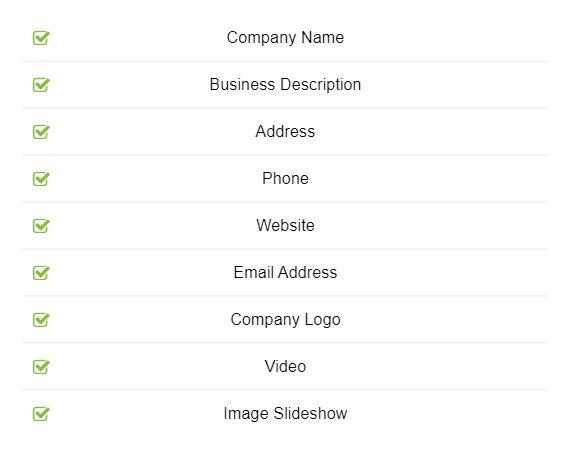This screenshot has height=452, width=575.
Task: Click the Company Logo text
Action: click(285, 320)
